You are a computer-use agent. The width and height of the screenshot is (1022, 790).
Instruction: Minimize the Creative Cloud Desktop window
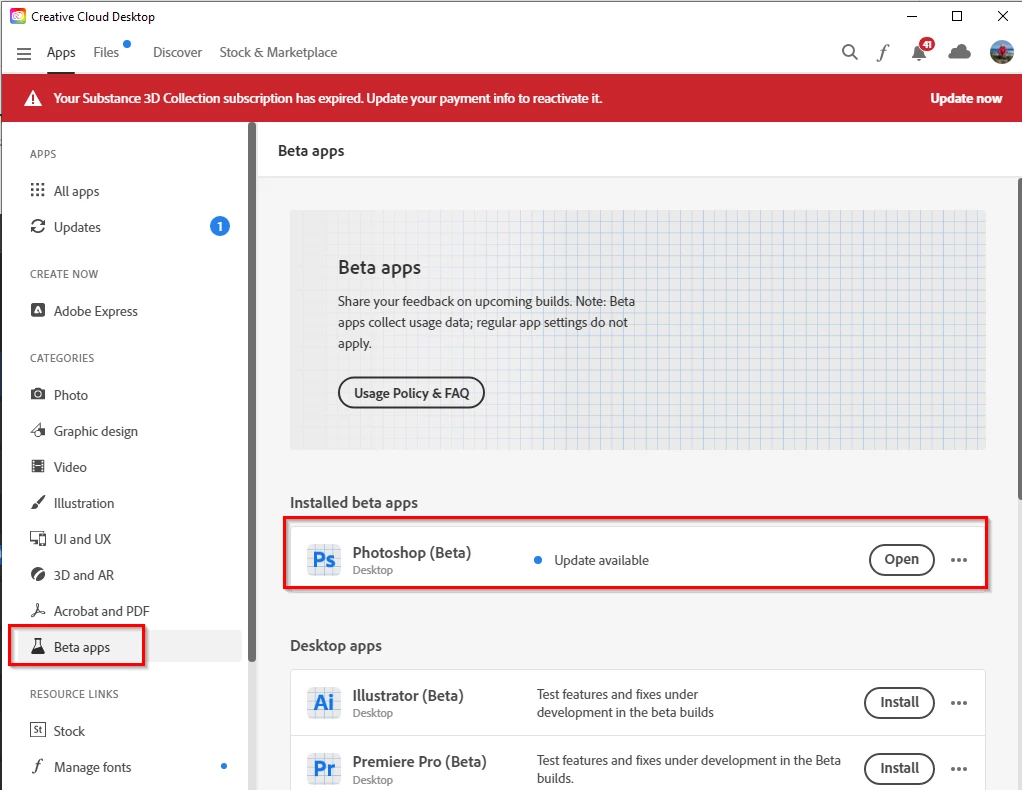click(x=912, y=16)
